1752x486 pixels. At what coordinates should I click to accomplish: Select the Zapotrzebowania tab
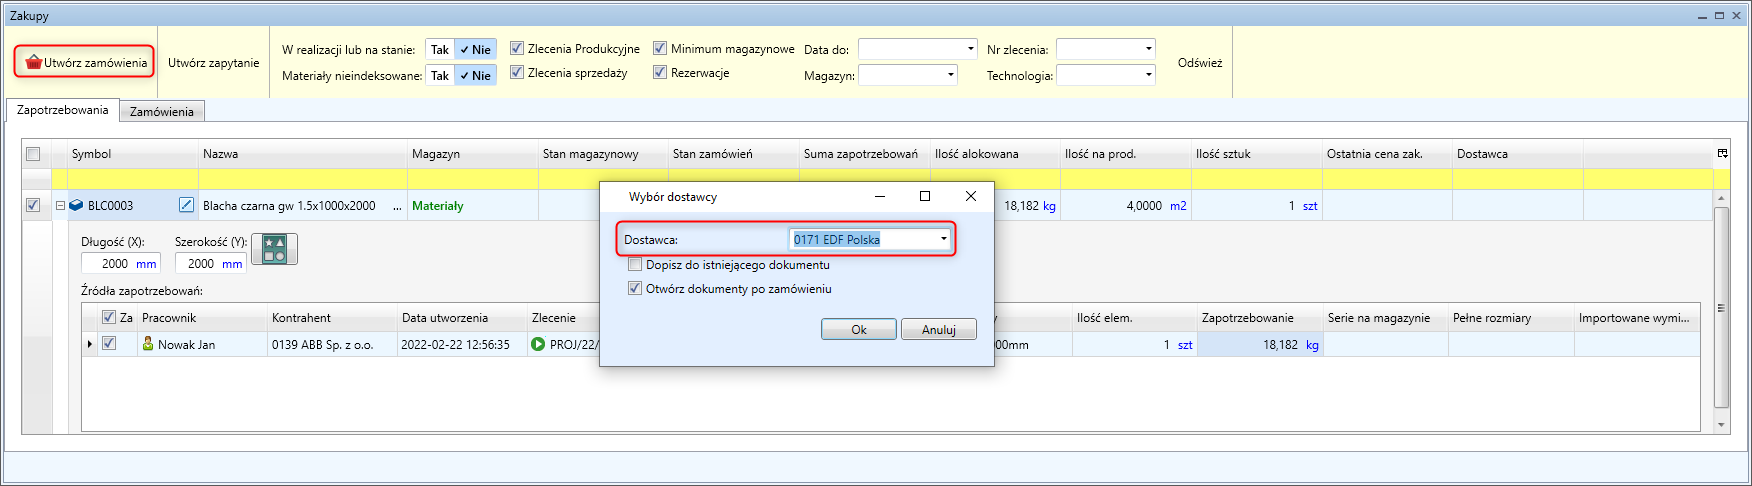(x=62, y=110)
